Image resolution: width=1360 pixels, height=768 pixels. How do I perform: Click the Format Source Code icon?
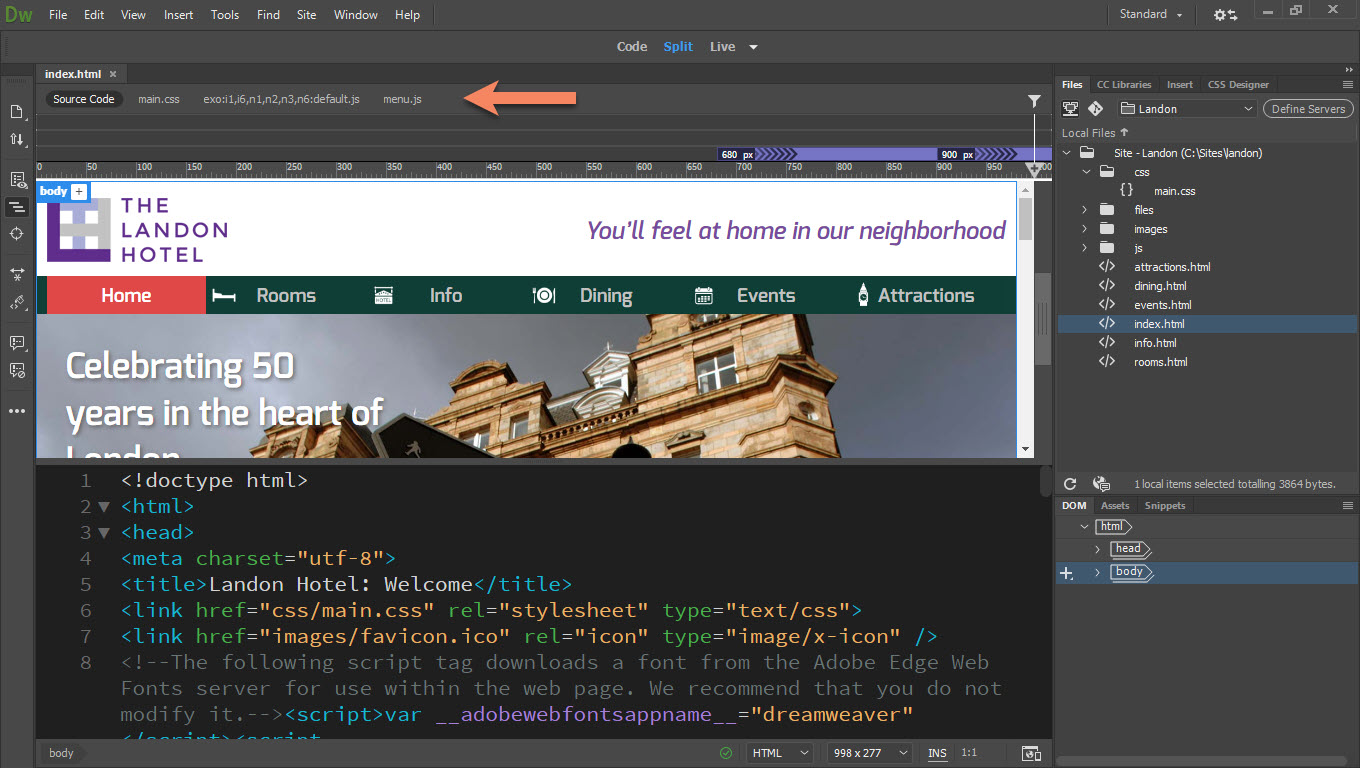click(x=17, y=301)
